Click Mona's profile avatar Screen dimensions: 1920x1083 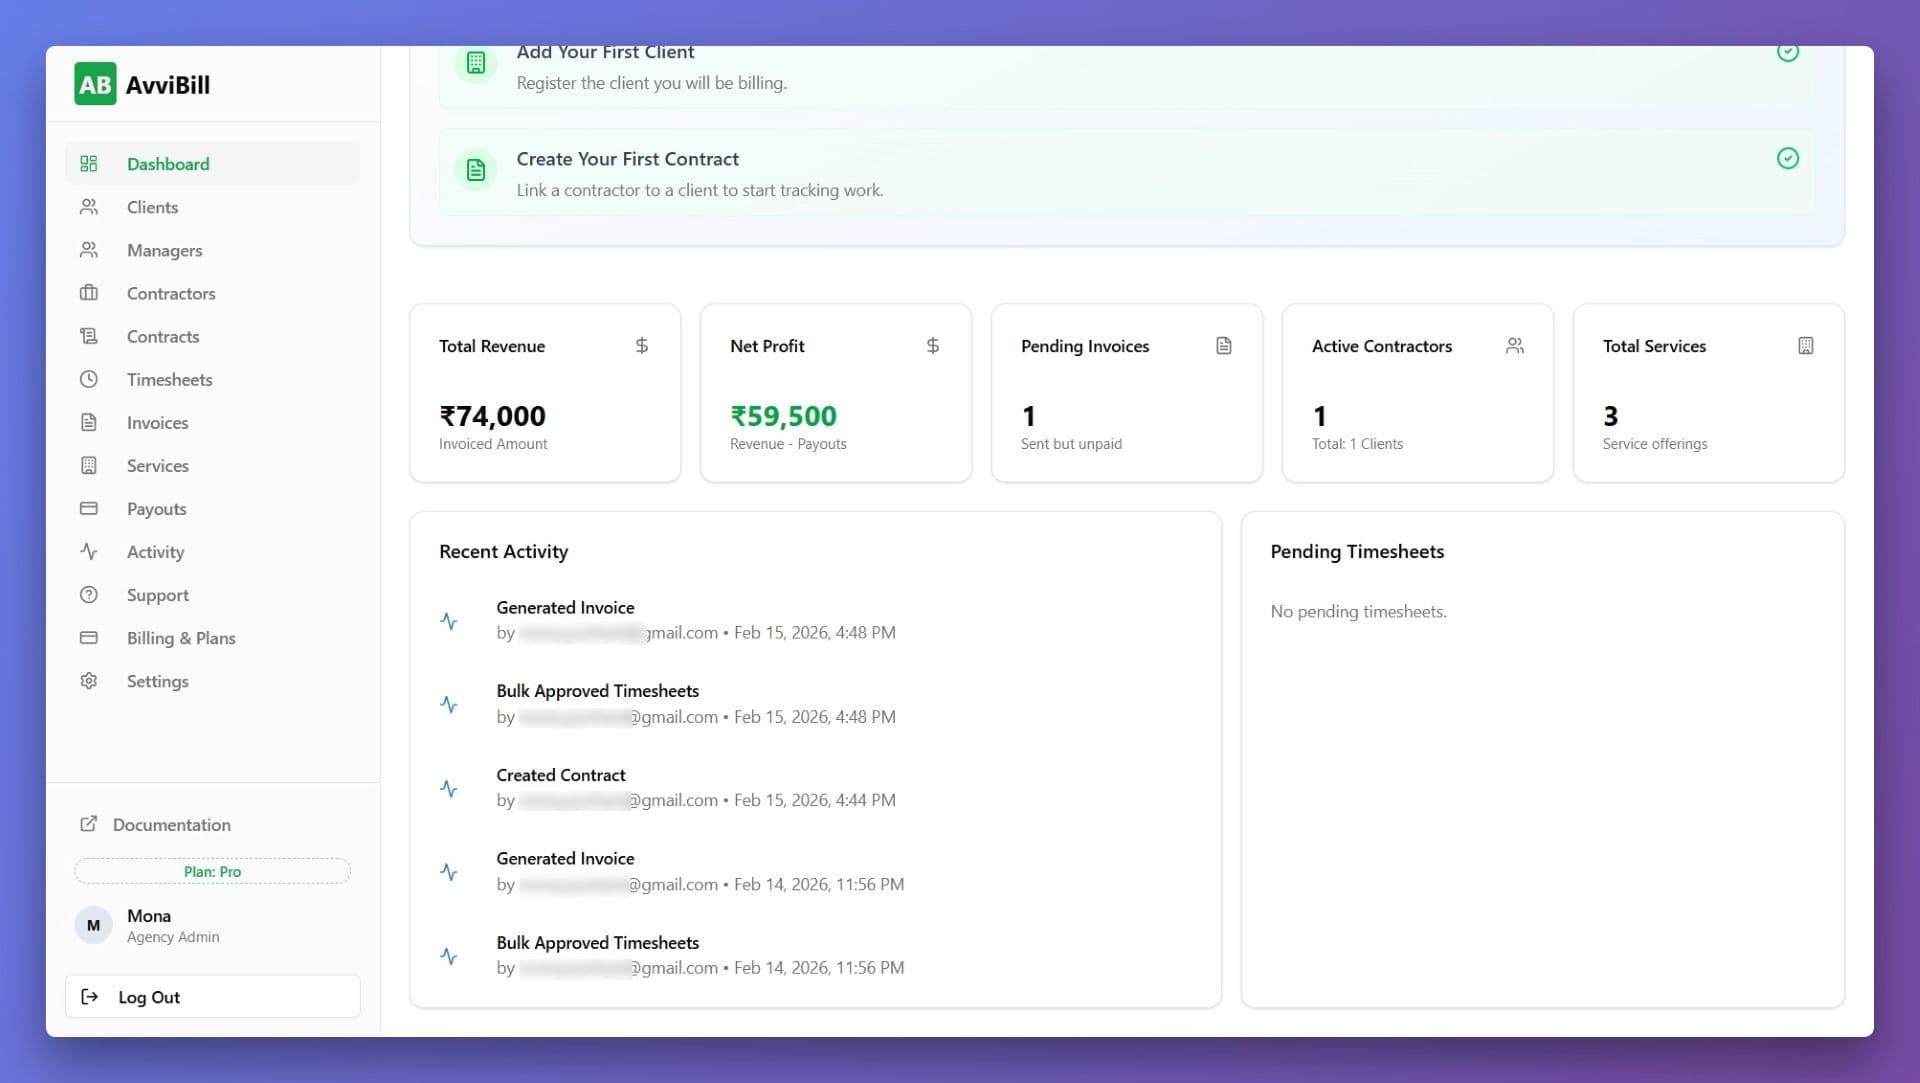point(93,925)
